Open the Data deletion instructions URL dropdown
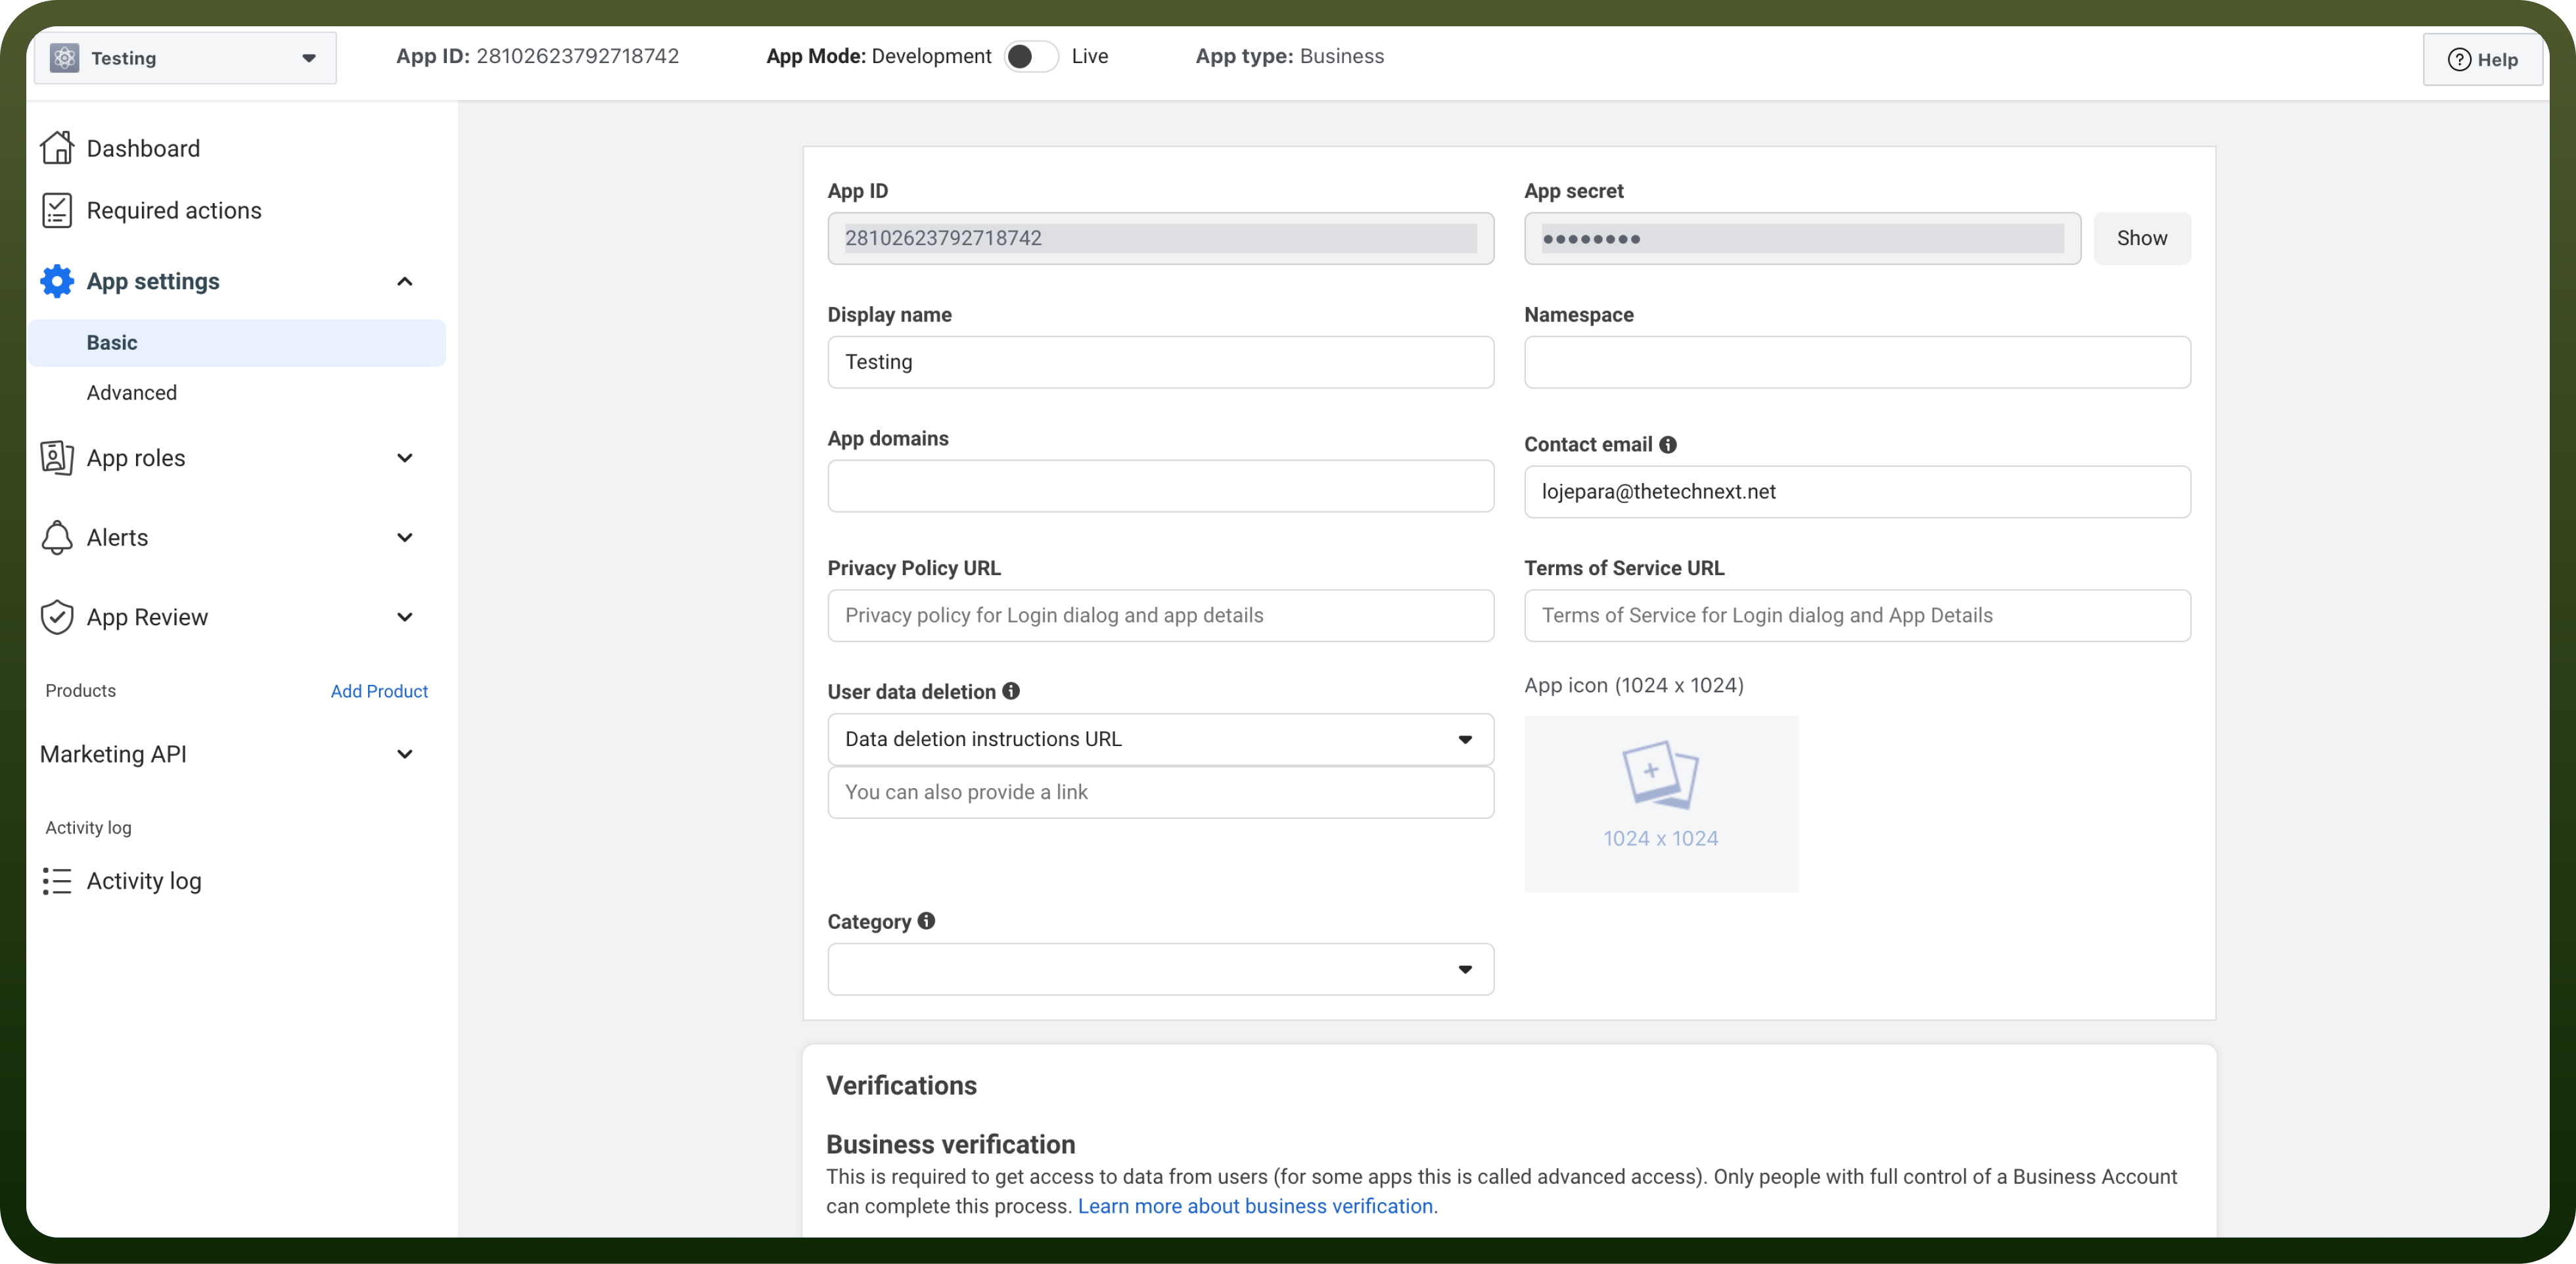 [1160, 739]
